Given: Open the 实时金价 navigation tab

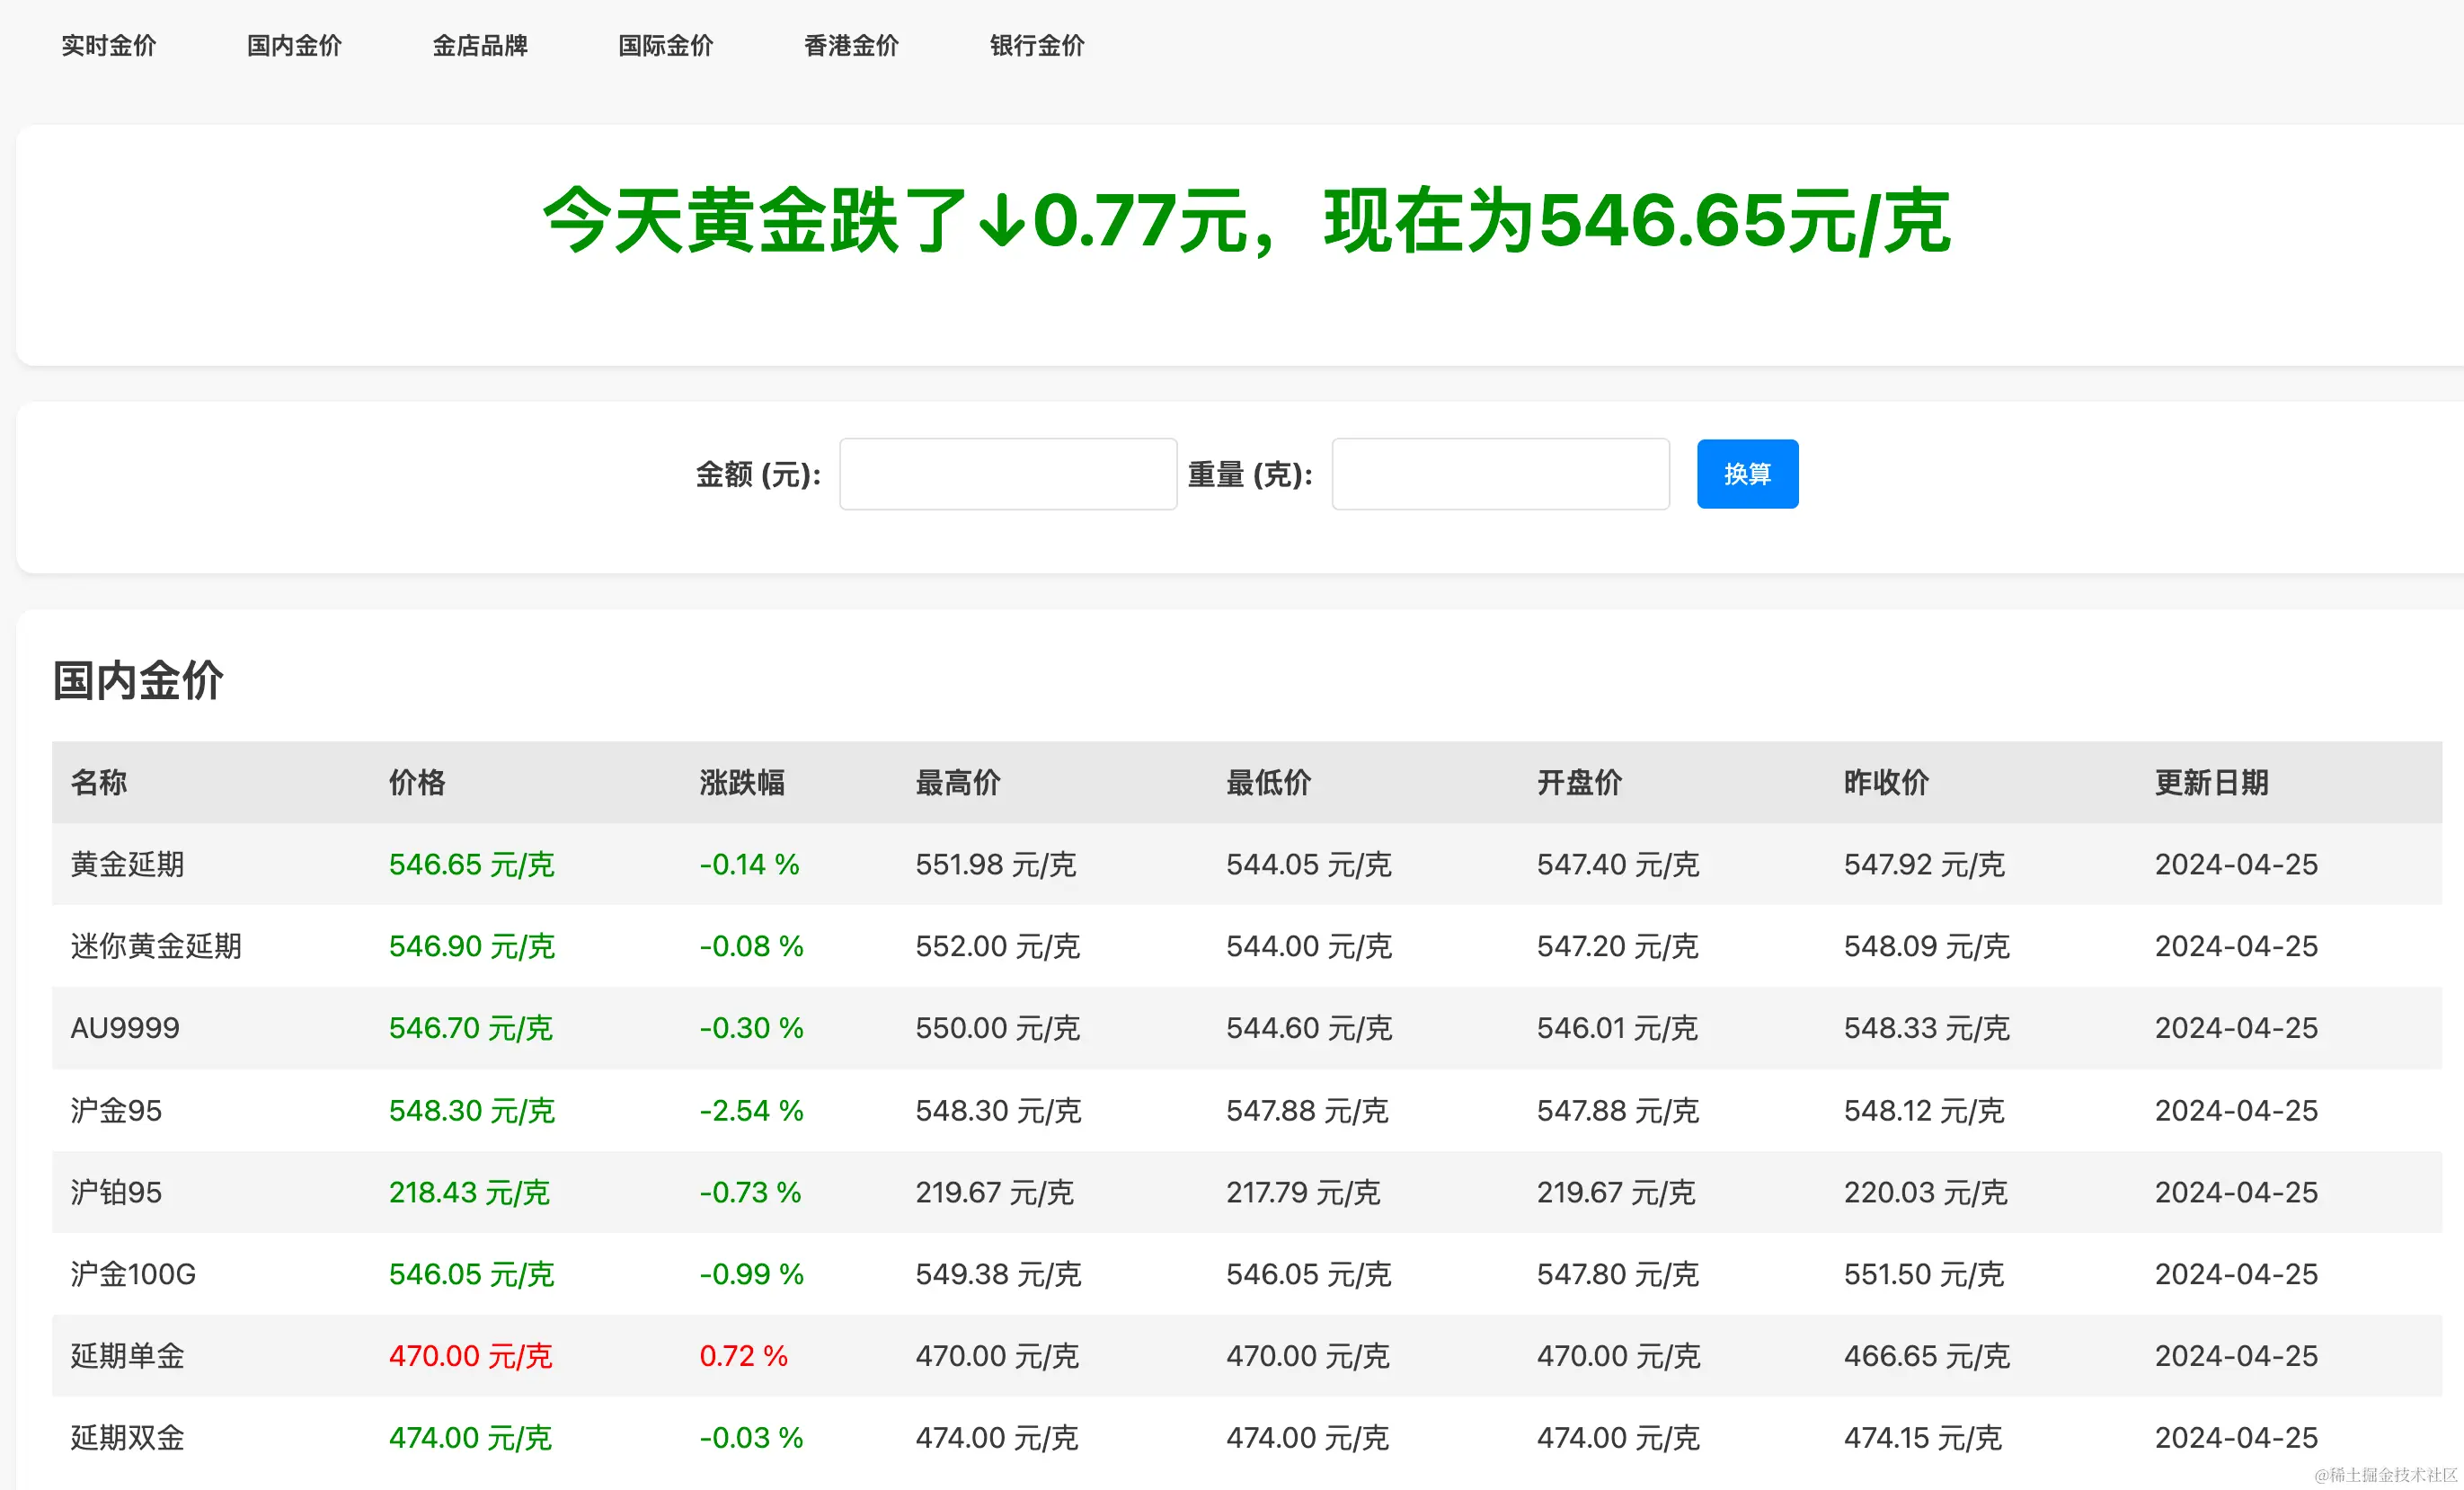Looking at the screenshot, I should [108, 46].
